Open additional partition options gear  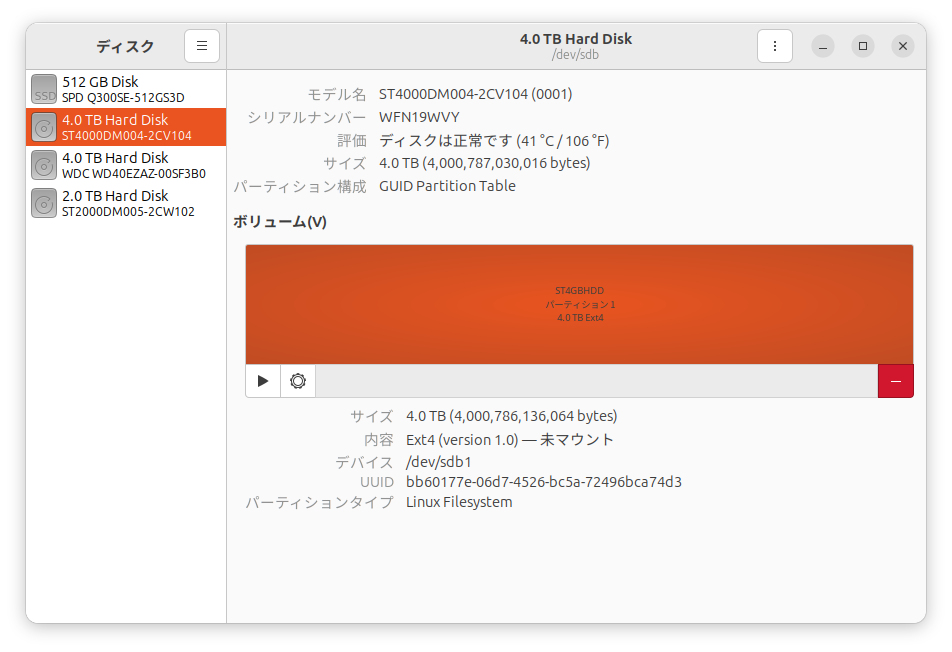point(298,381)
